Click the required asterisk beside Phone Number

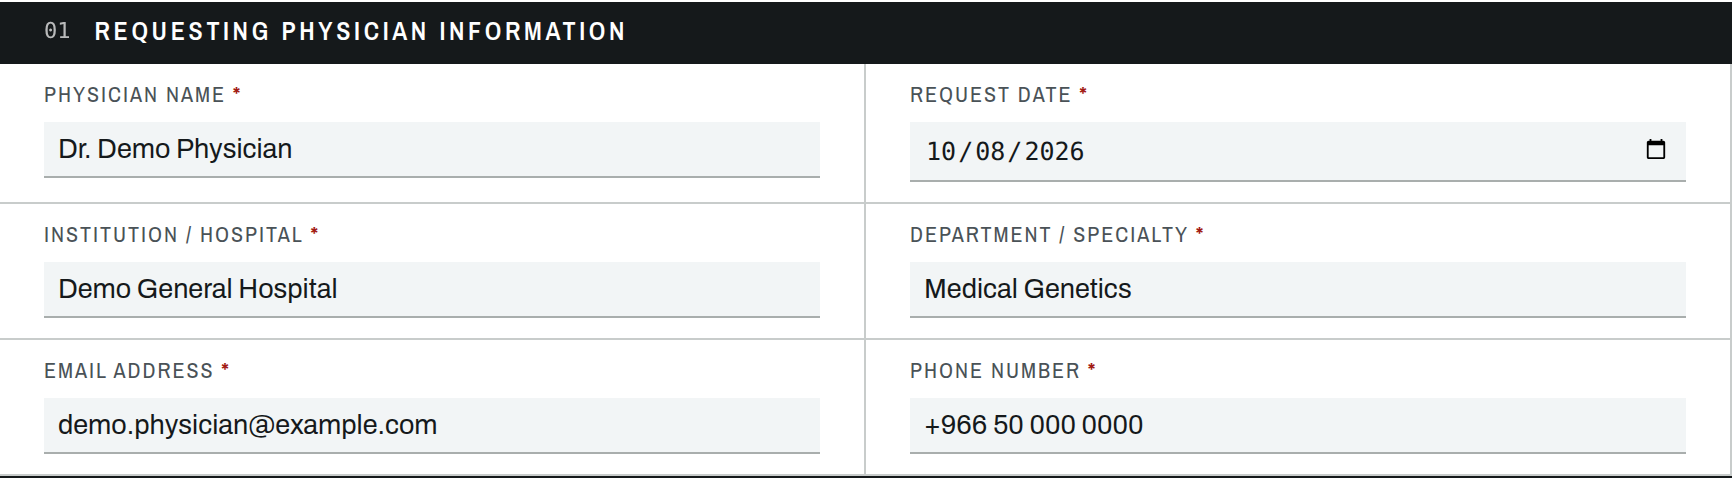1092,369
